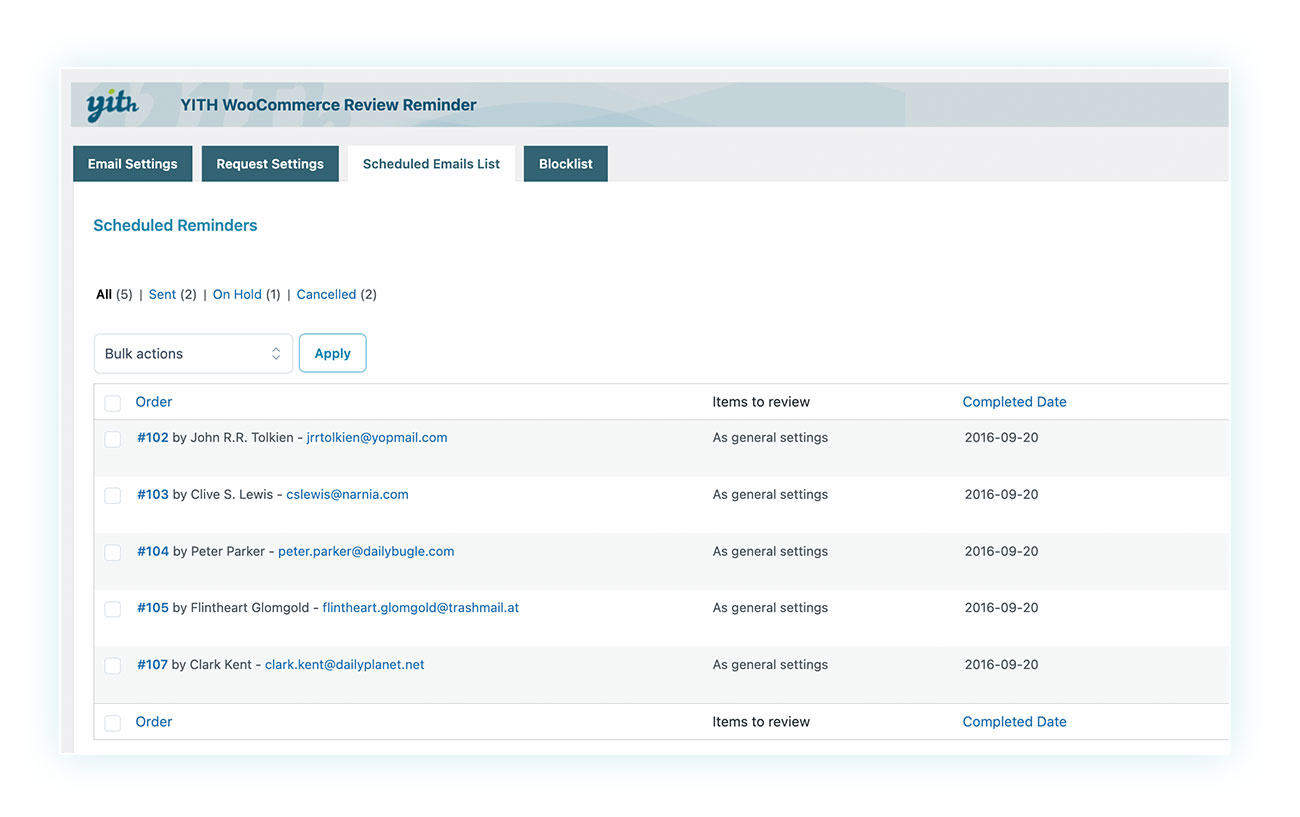Check the box for order #103
Viewport: 1300px width, 817px height.
pyautogui.click(x=113, y=496)
